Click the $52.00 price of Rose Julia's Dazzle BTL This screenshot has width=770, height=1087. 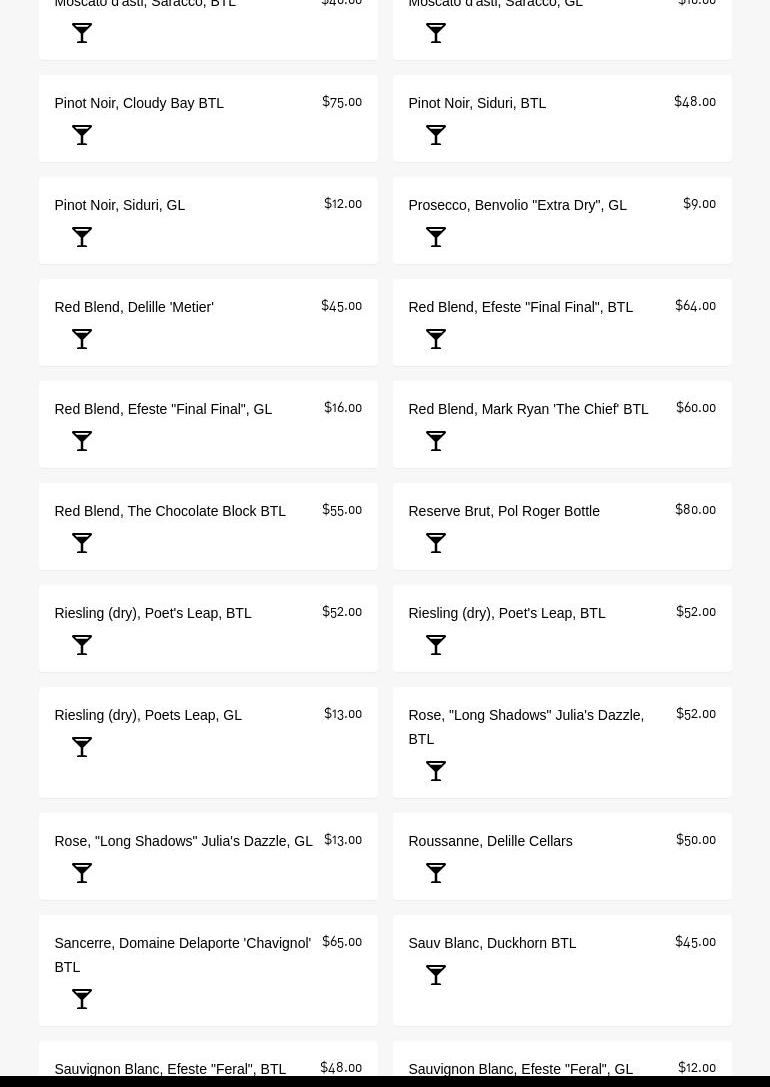(695, 714)
